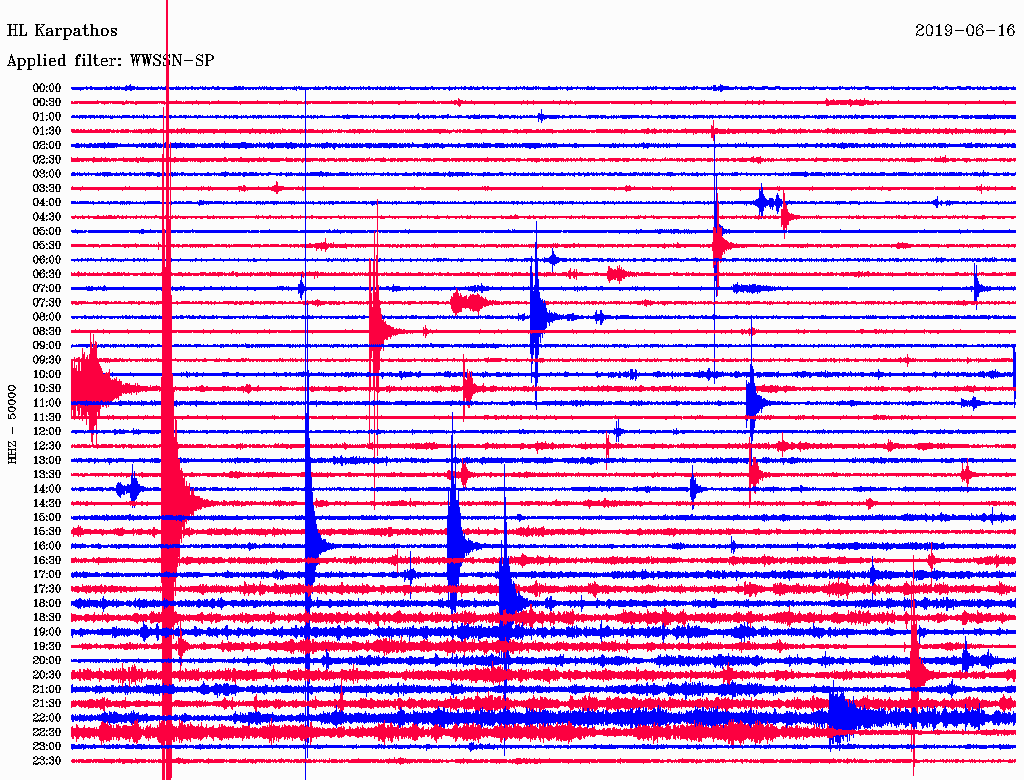Select the 11:30 time label
The height and width of the screenshot is (780, 1024).
47,417
